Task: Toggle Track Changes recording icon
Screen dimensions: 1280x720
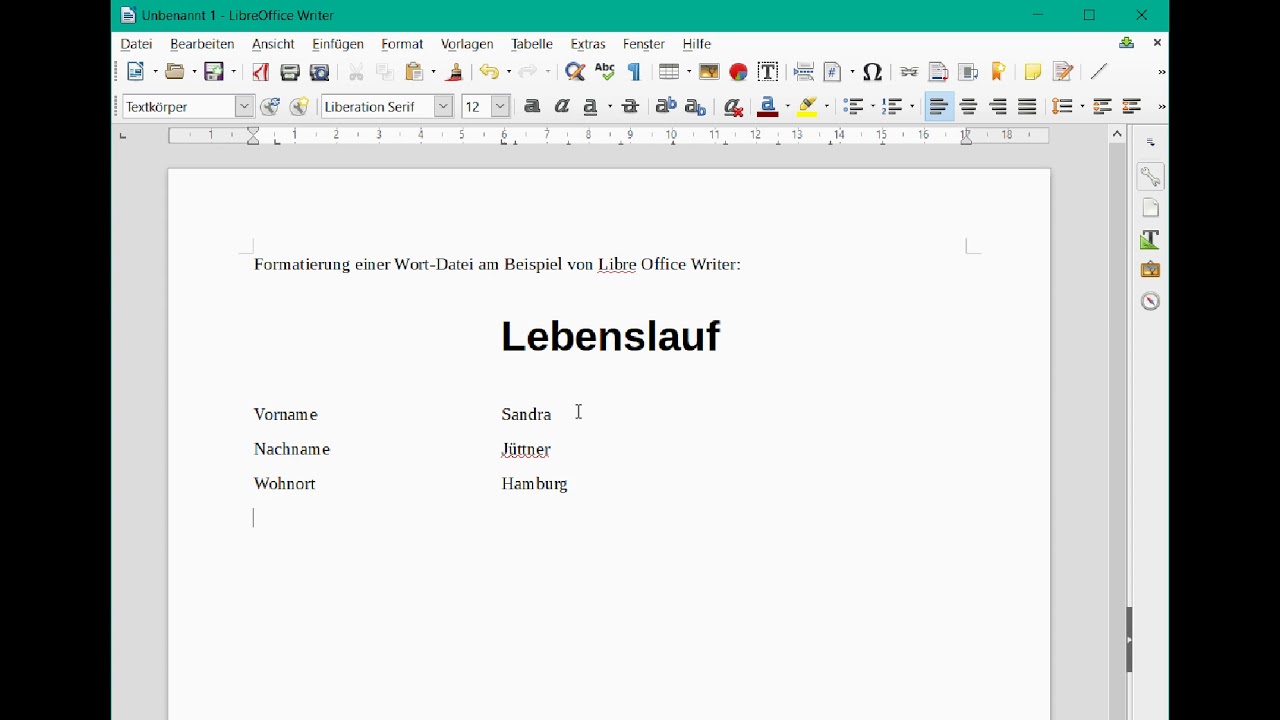Action: point(1063,72)
